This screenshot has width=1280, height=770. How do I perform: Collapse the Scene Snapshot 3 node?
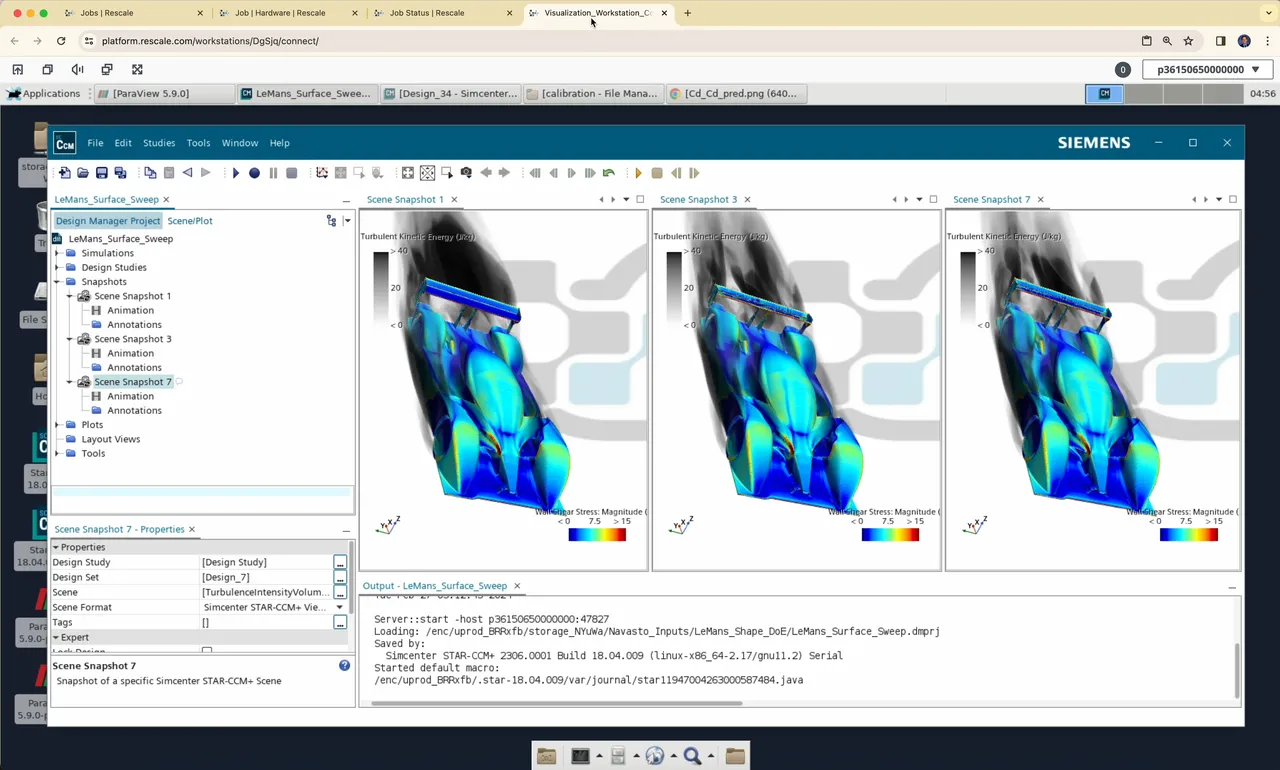(x=70, y=339)
